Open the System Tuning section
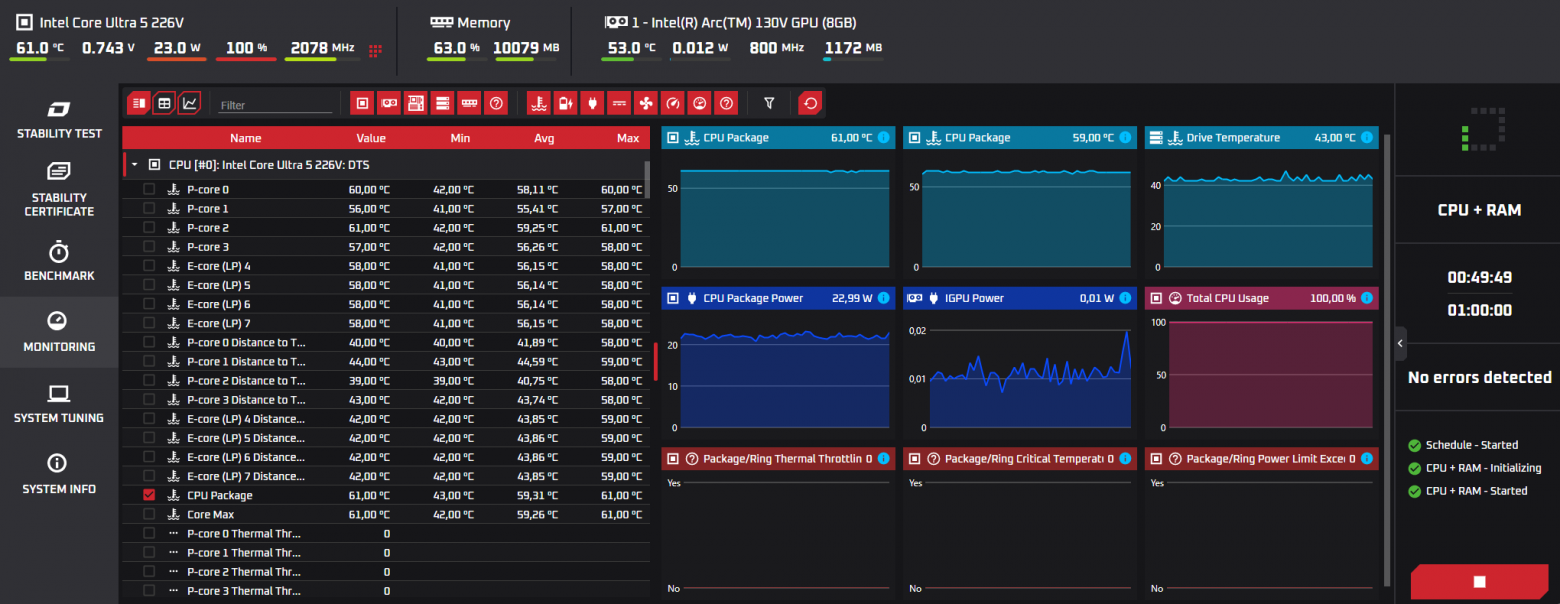This screenshot has height=604, width=1560. pos(59,404)
